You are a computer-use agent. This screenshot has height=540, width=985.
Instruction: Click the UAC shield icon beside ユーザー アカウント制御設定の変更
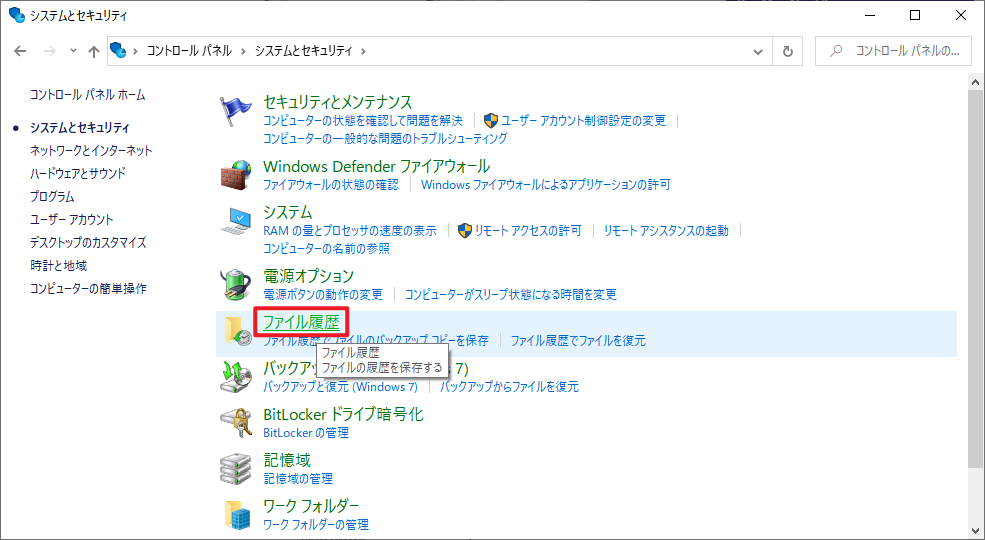tap(491, 121)
